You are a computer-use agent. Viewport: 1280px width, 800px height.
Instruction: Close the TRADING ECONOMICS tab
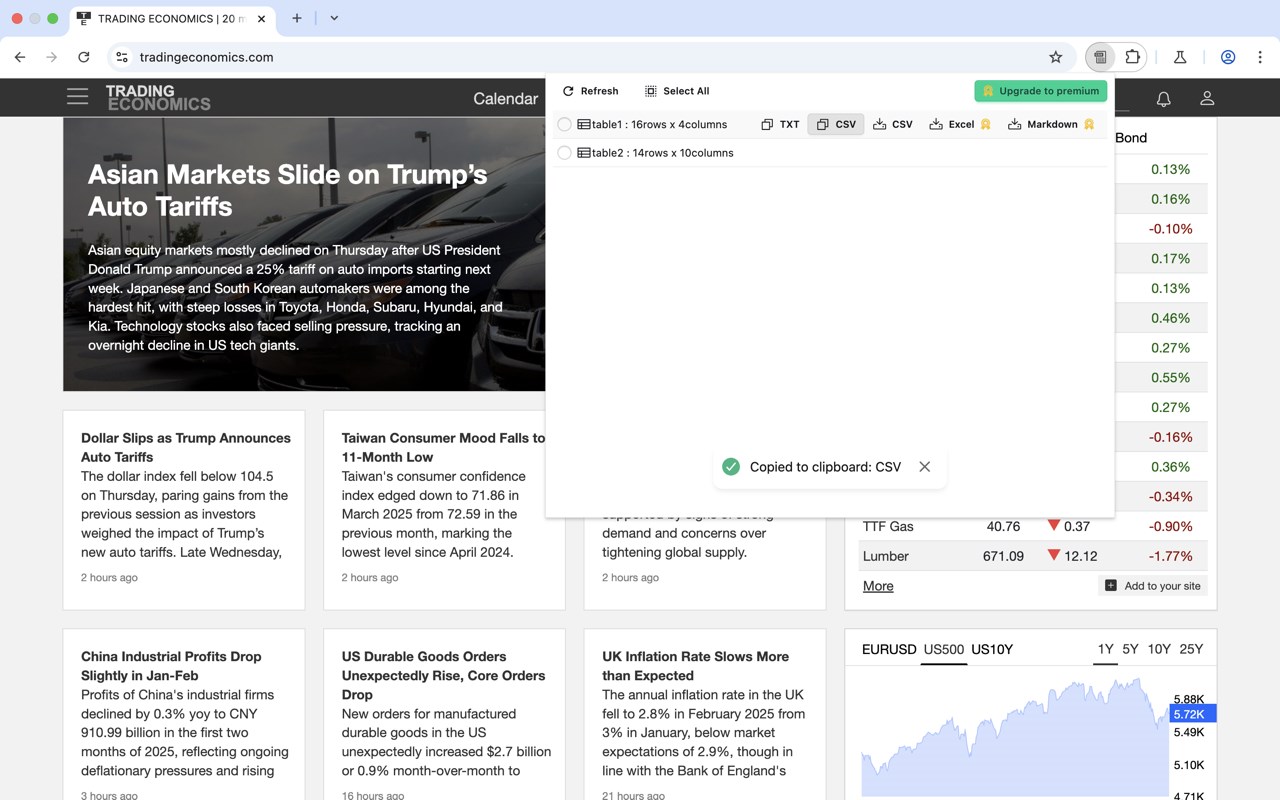pyautogui.click(x=261, y=19)
